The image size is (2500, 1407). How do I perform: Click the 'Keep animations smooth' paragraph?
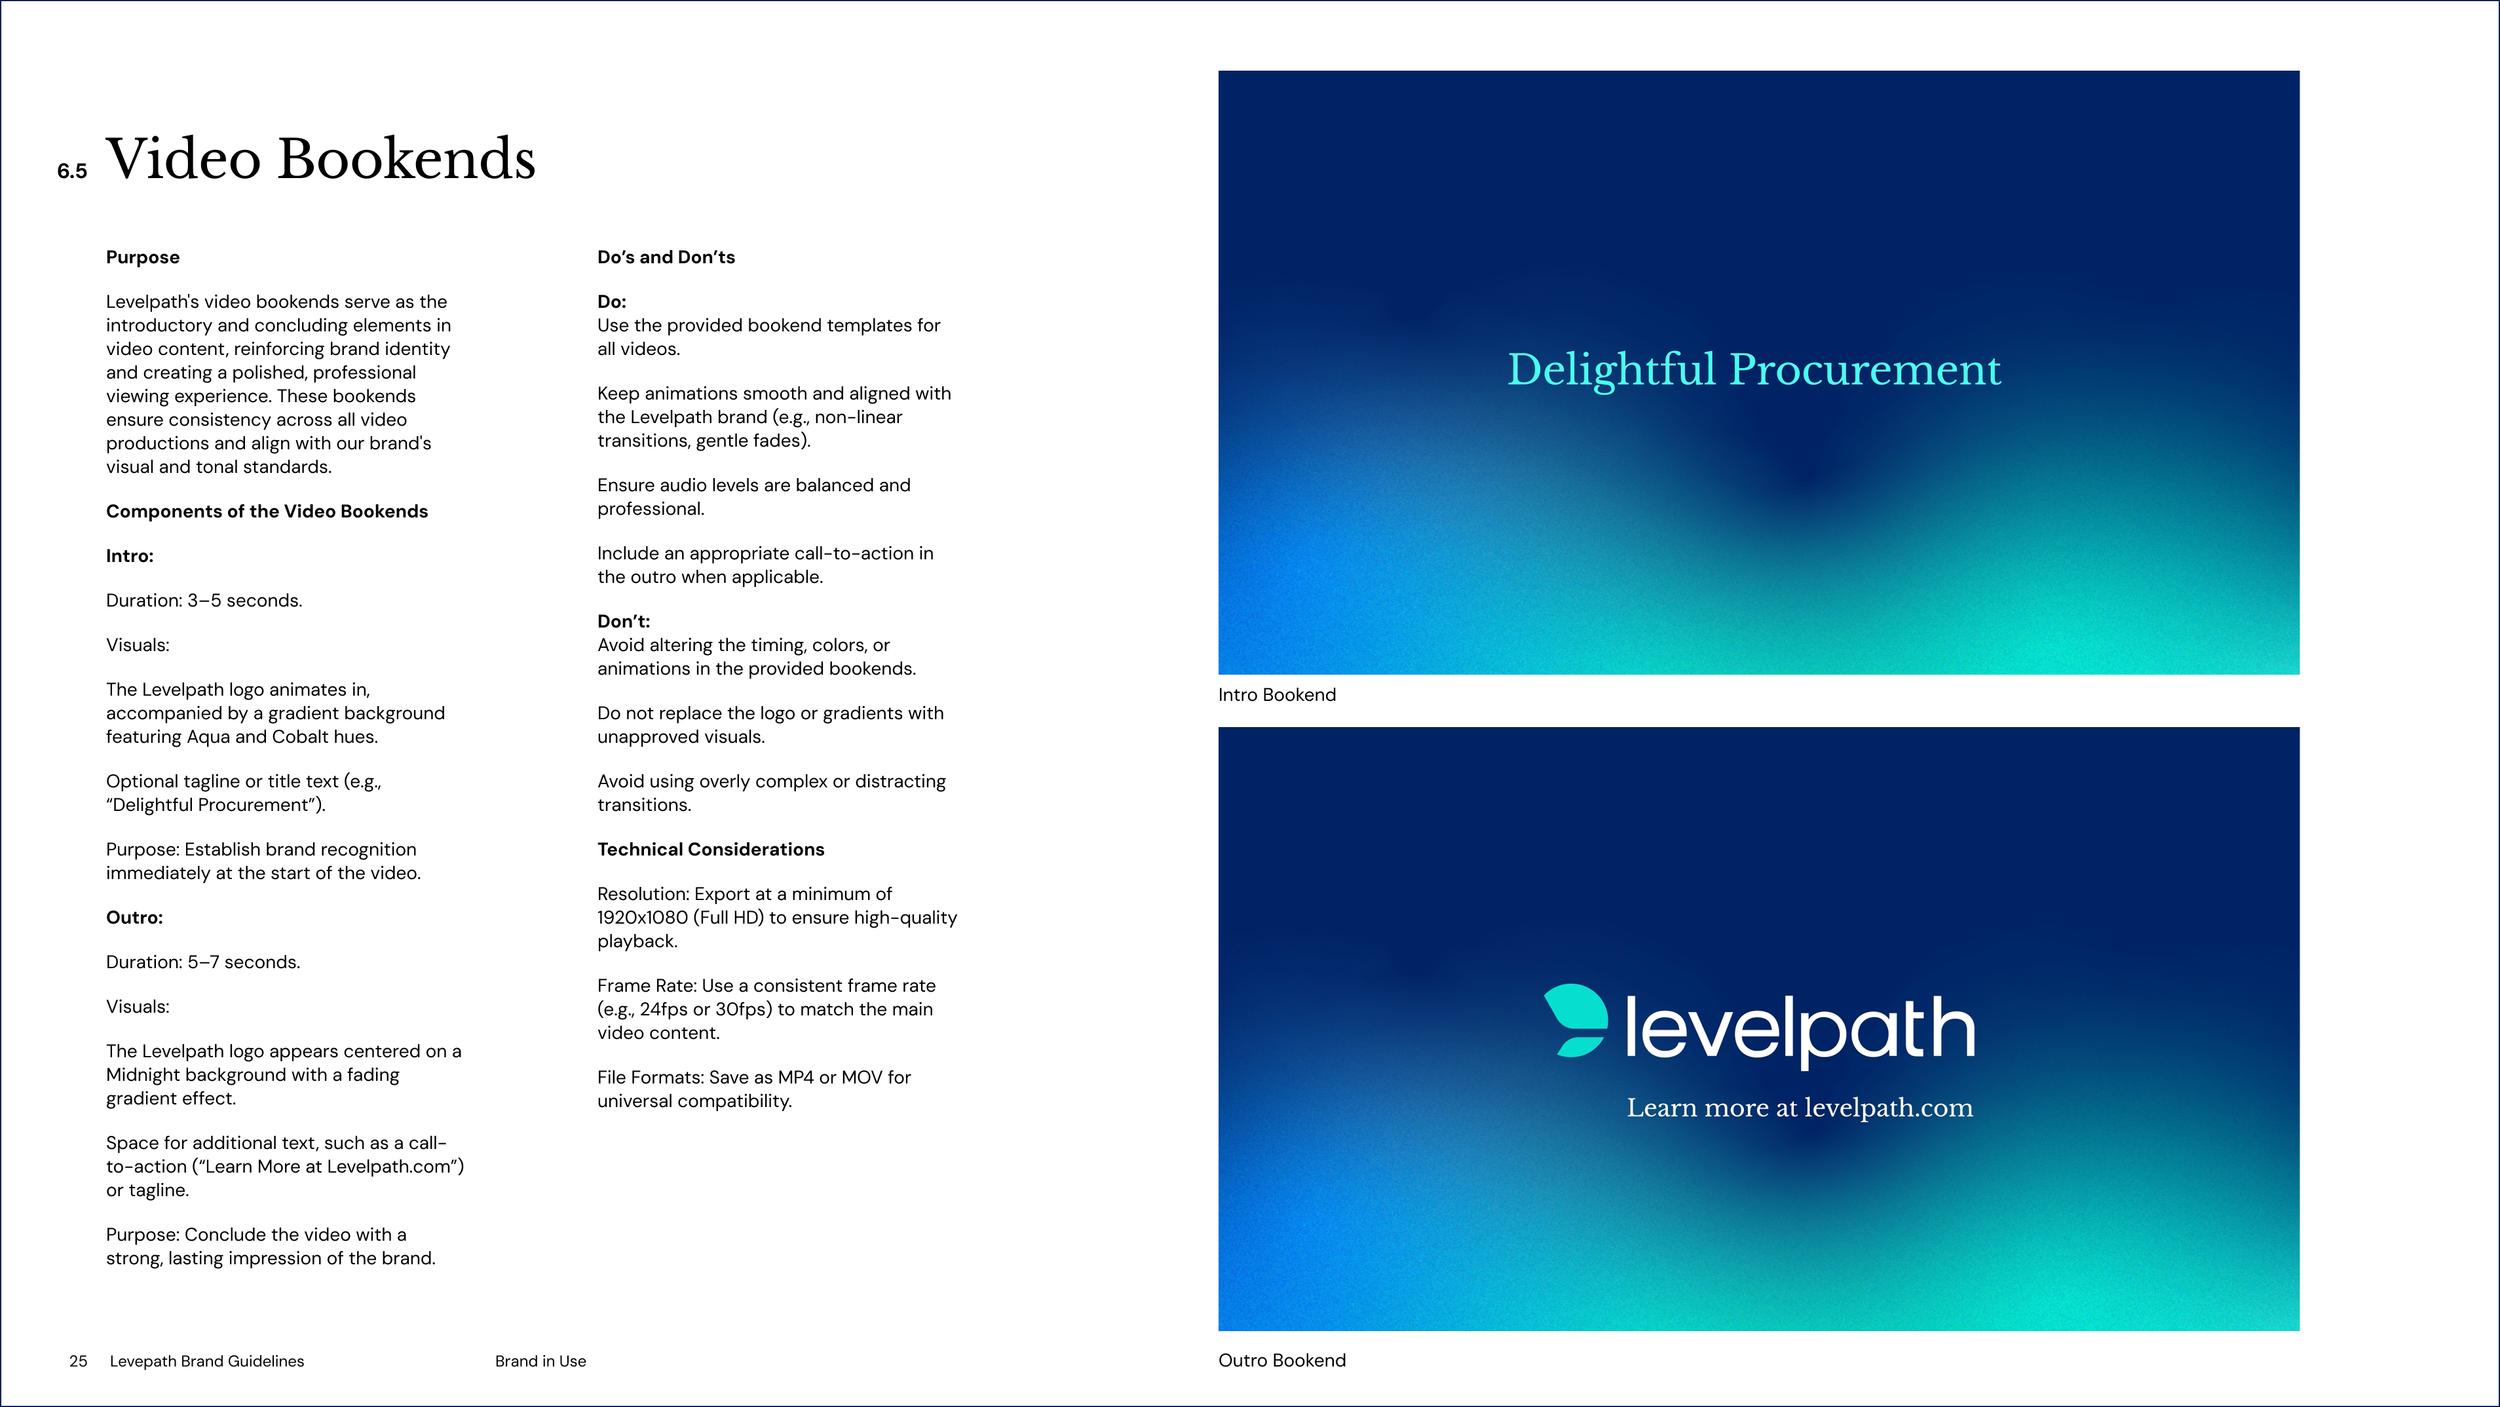click(x=774, y=417)
